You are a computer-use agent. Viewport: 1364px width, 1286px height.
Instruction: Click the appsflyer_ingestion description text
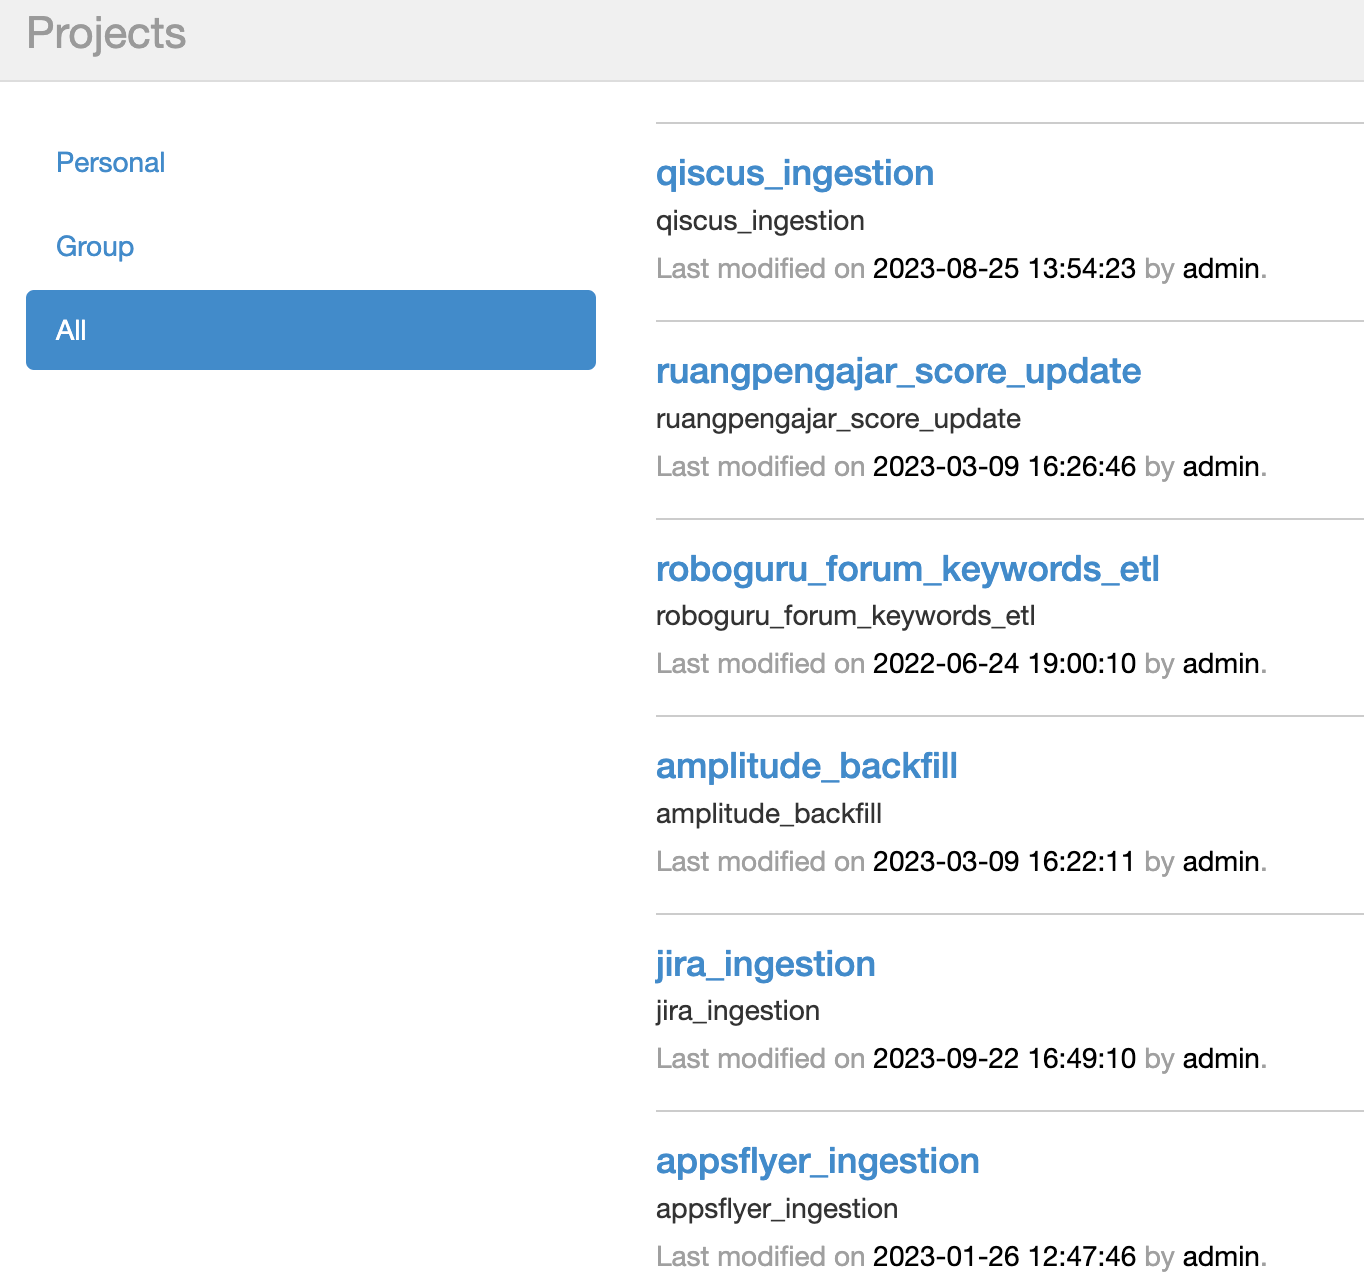click(x=776, y=1209)
